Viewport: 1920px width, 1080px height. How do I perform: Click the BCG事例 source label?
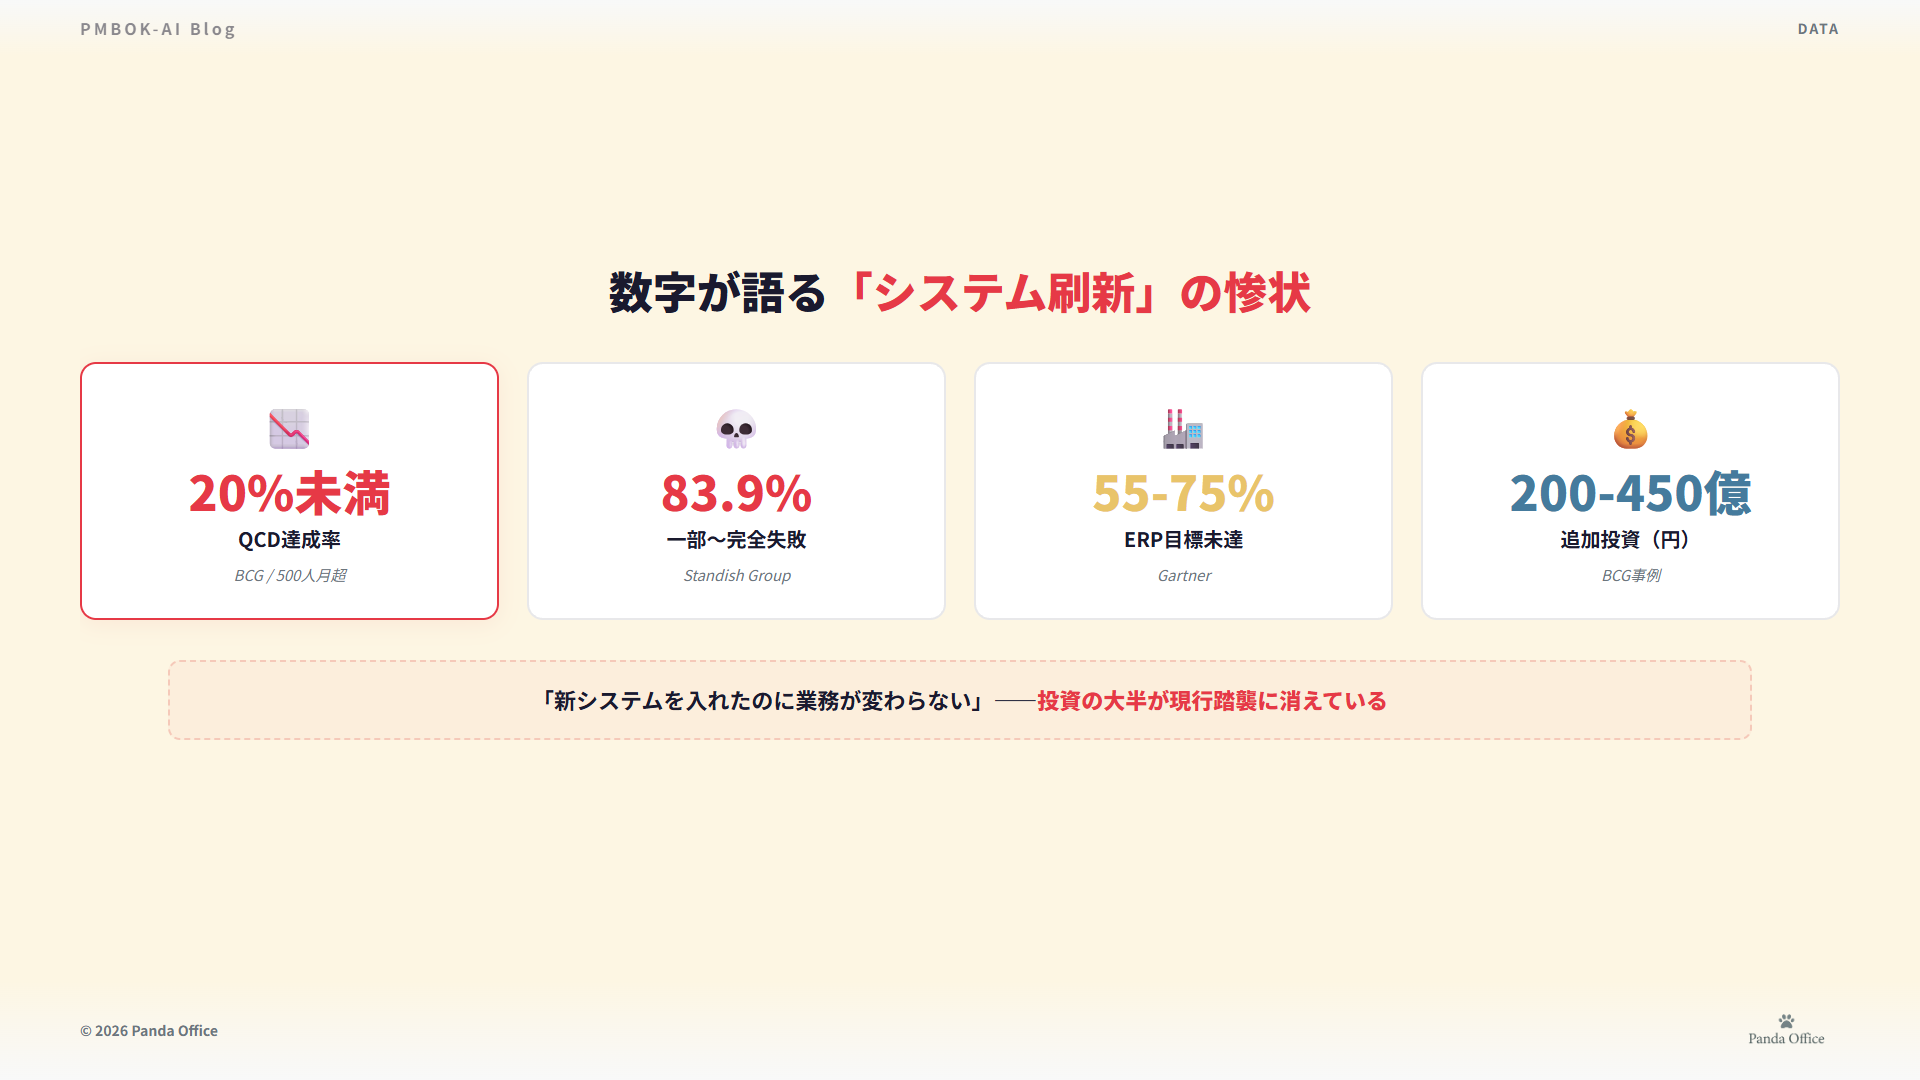[1630, 575]
